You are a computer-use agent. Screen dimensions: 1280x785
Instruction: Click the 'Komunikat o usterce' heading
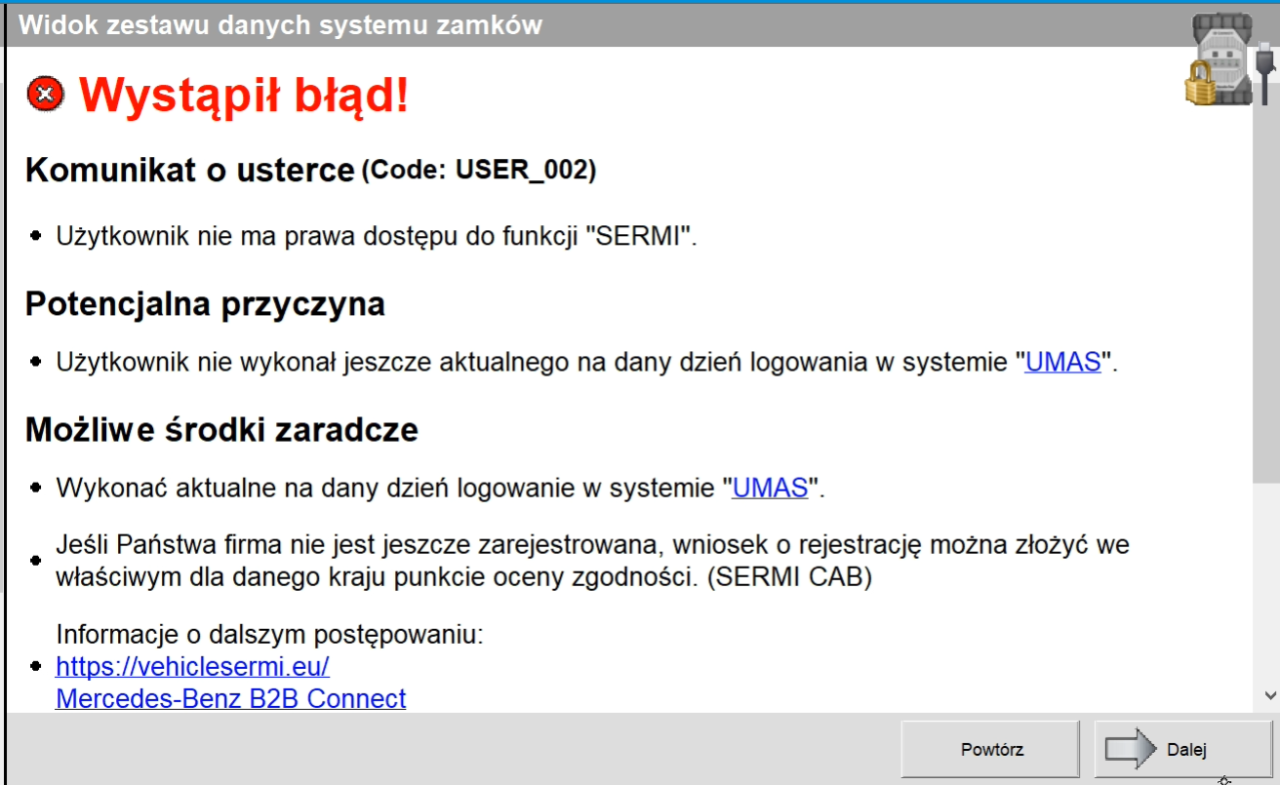pos(190,170)
